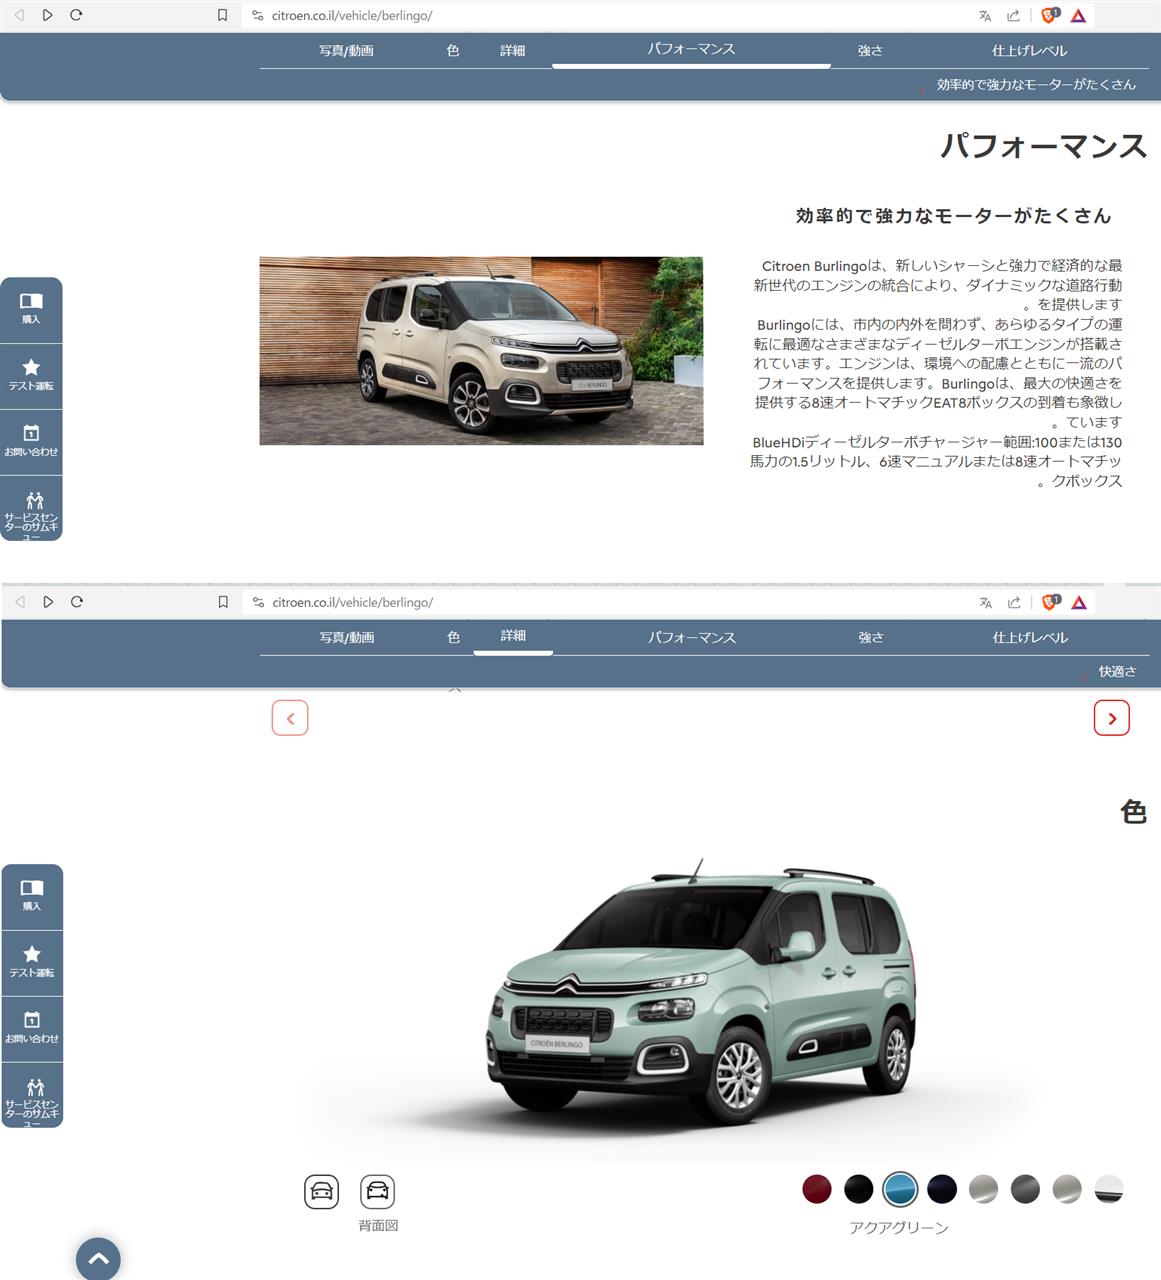Open サービスセンター in the top page sidebar
The image size is (1161, 1280).
click(31, 508)
